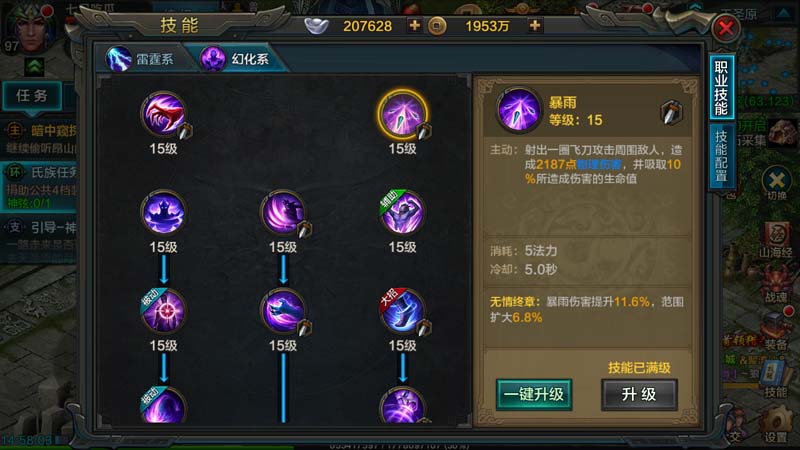Screen dimensions: 800x450
Task: Select the crosshair passive skill icon
Action: [x=163, y=311]
